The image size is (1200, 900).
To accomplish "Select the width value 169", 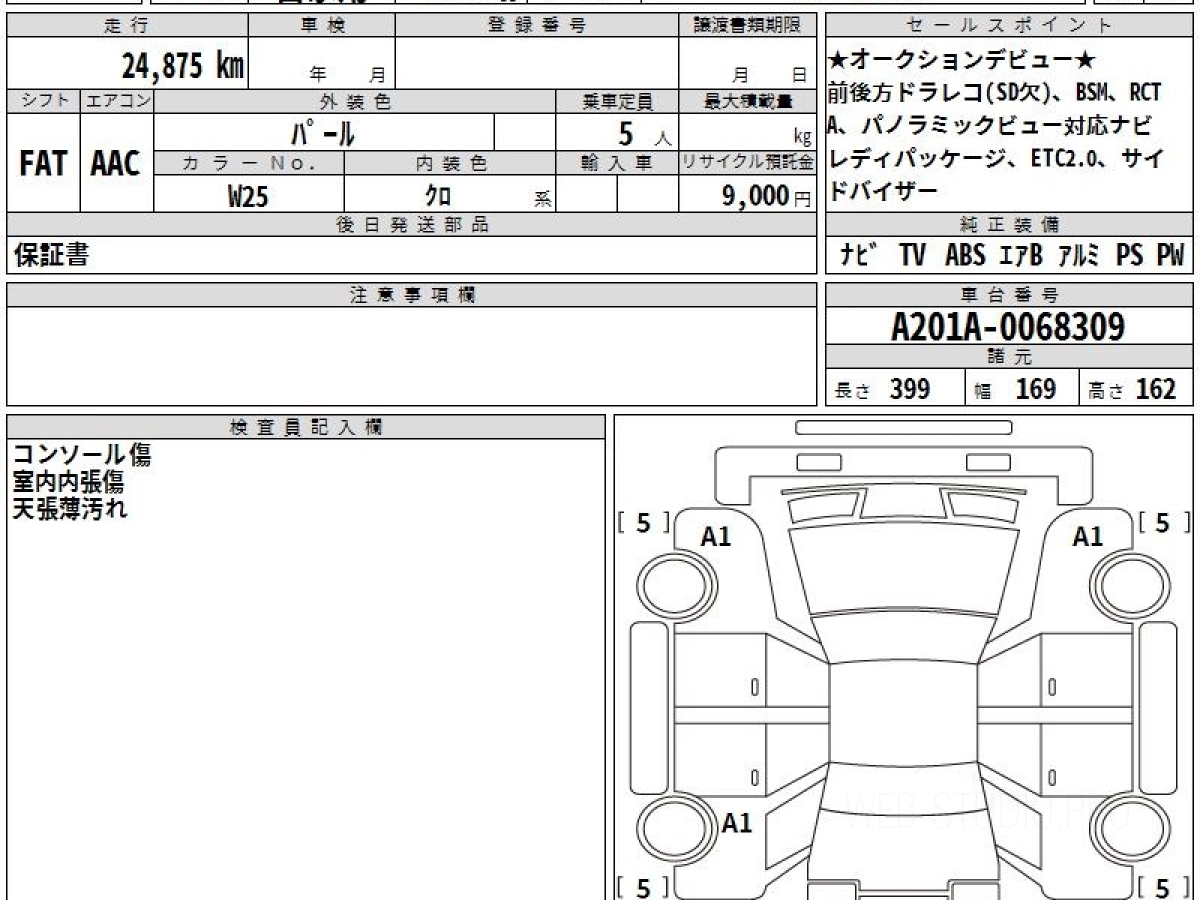I will tap(1035, 389).
